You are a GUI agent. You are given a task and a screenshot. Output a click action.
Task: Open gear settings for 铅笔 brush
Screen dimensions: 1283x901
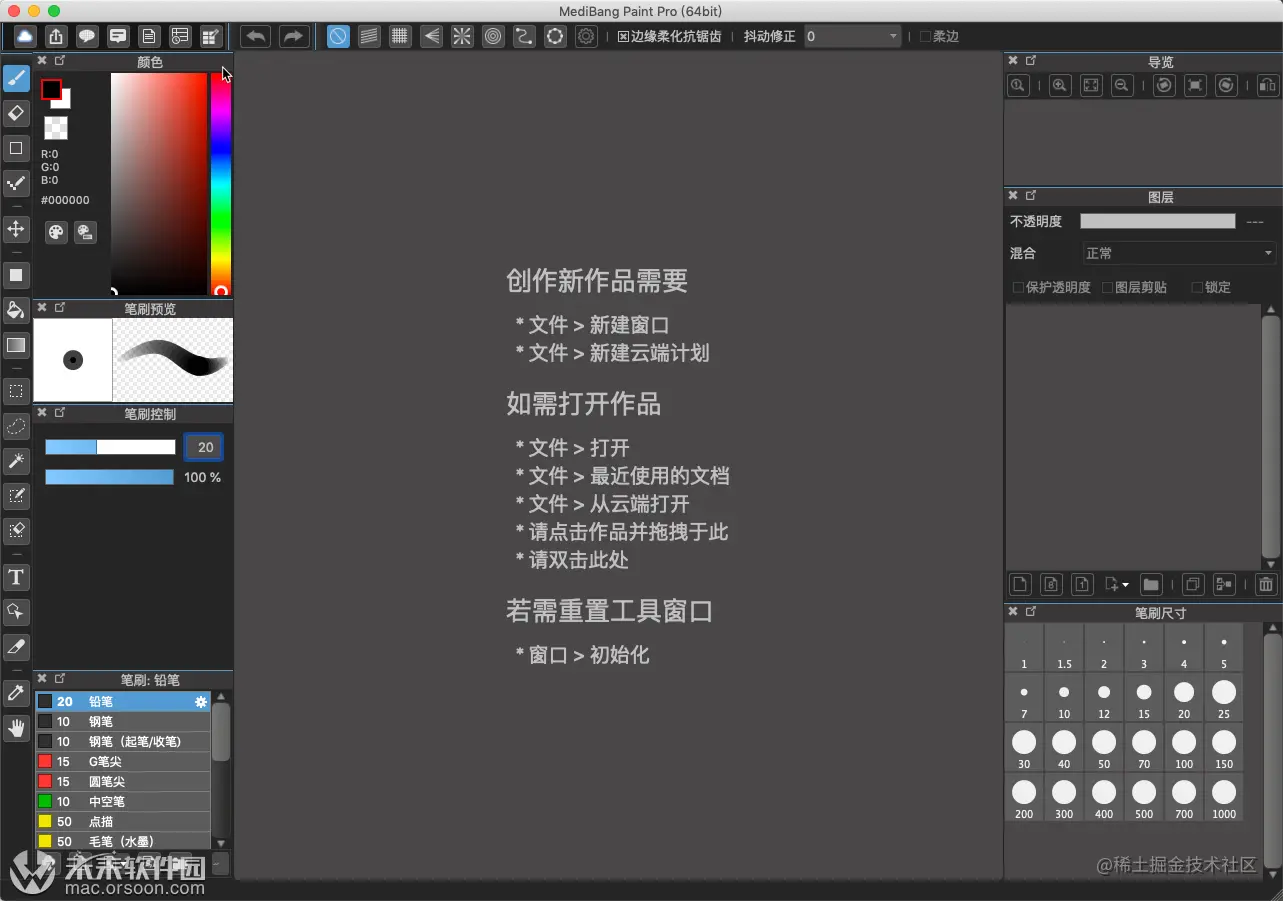pos(200,702)
